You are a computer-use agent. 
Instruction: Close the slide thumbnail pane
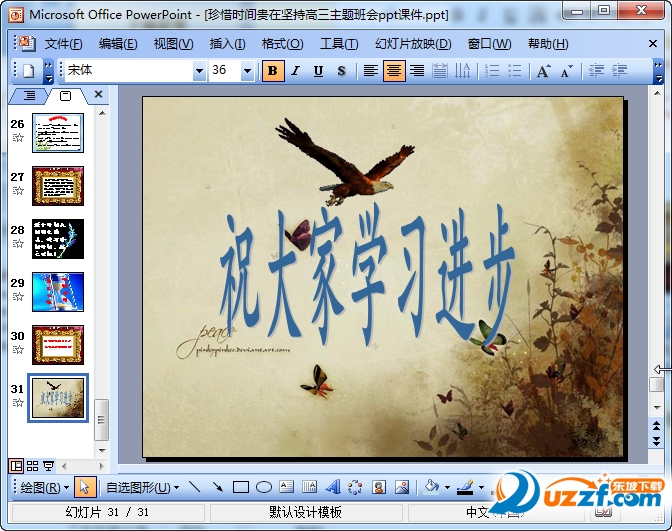(x=99, y=94)
